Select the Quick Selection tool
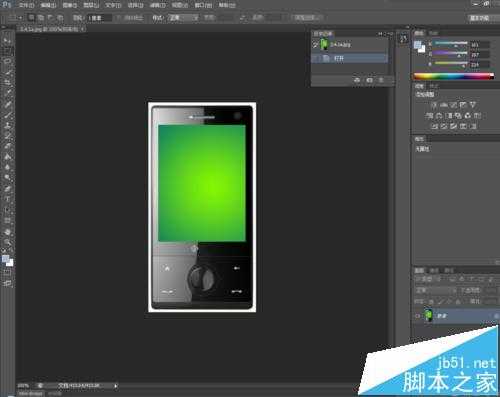 point(7,72)
